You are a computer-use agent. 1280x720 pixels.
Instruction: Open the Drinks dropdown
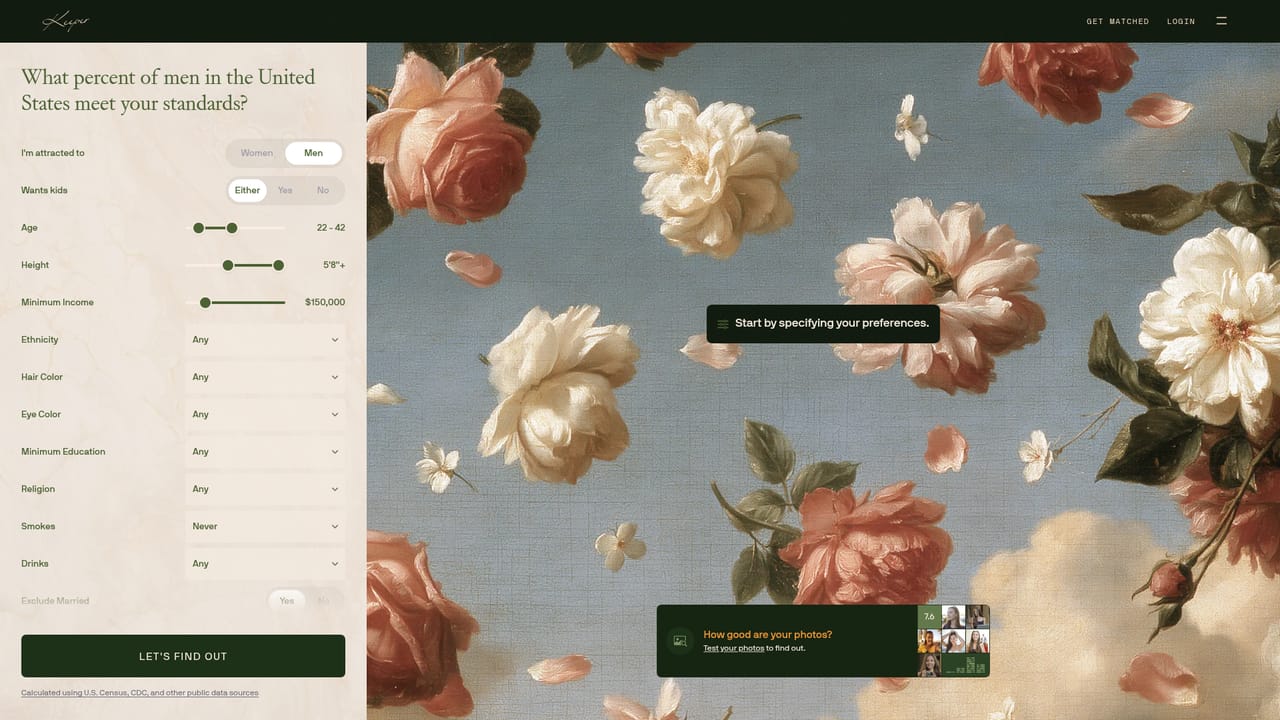click(x=265, y=564)
